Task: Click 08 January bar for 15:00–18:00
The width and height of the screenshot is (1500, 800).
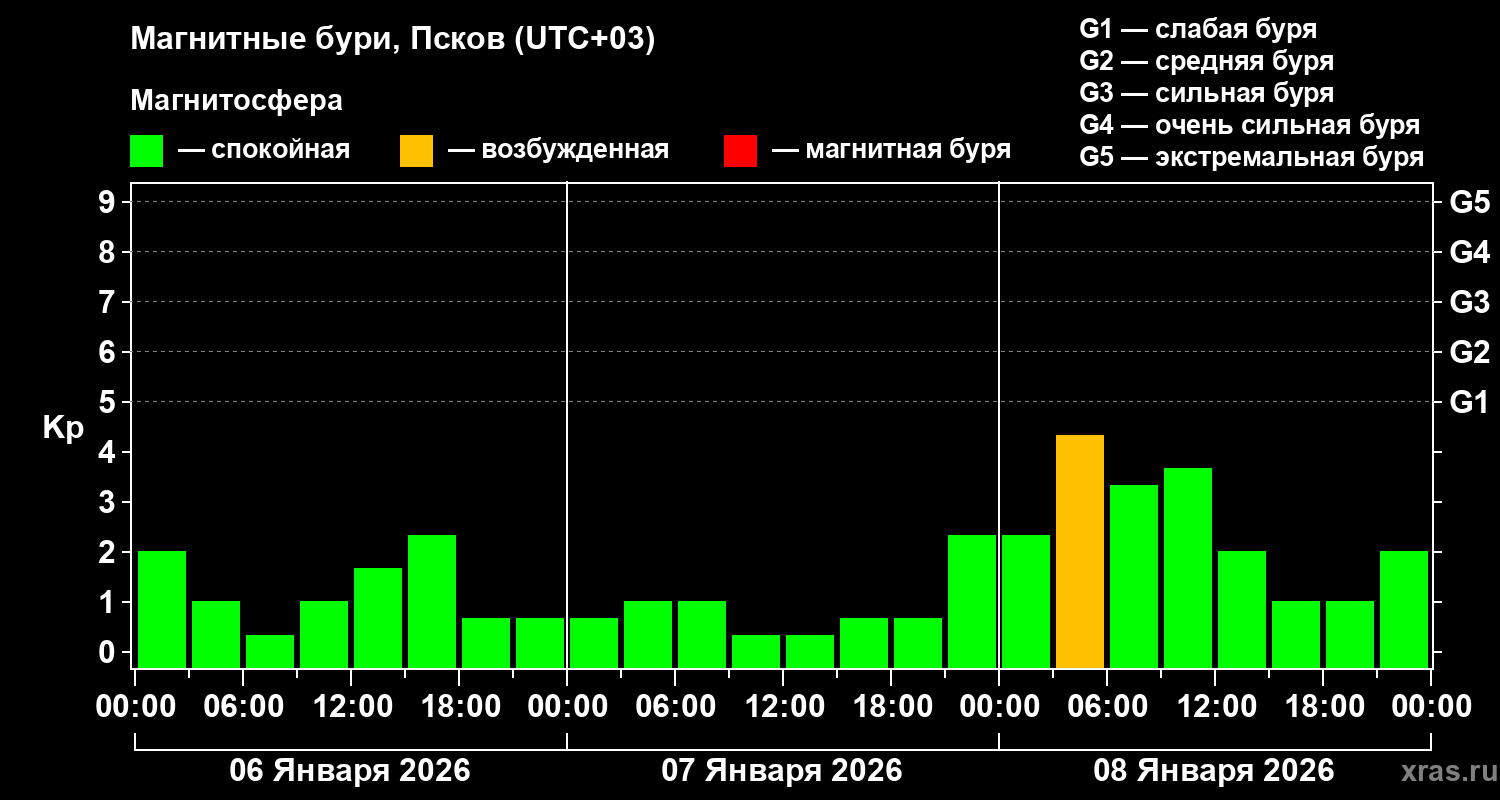Action: coord(1296,634)
